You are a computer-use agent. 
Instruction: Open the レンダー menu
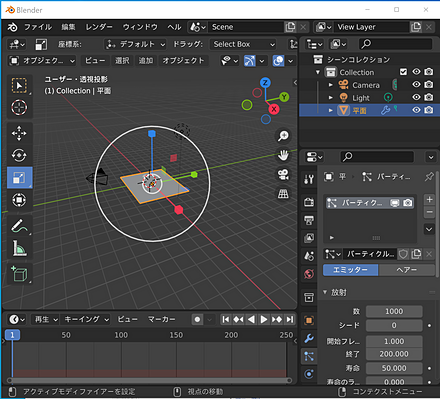(x=99, y=27)
